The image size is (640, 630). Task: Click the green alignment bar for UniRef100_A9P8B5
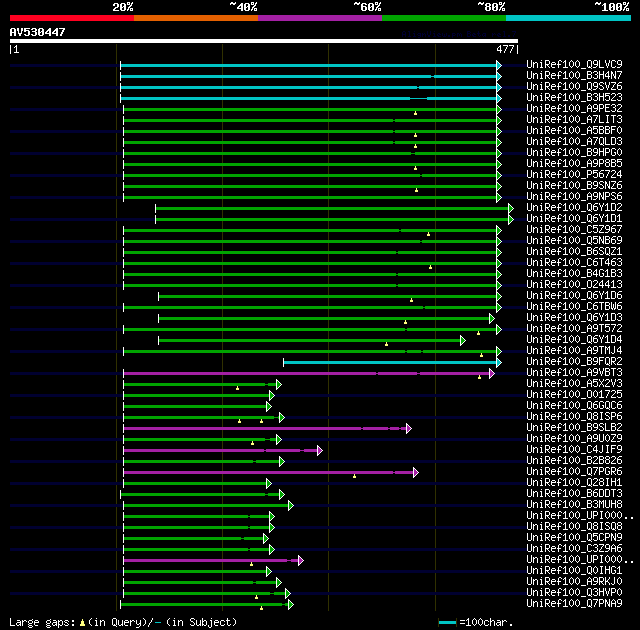coord(310,164)
